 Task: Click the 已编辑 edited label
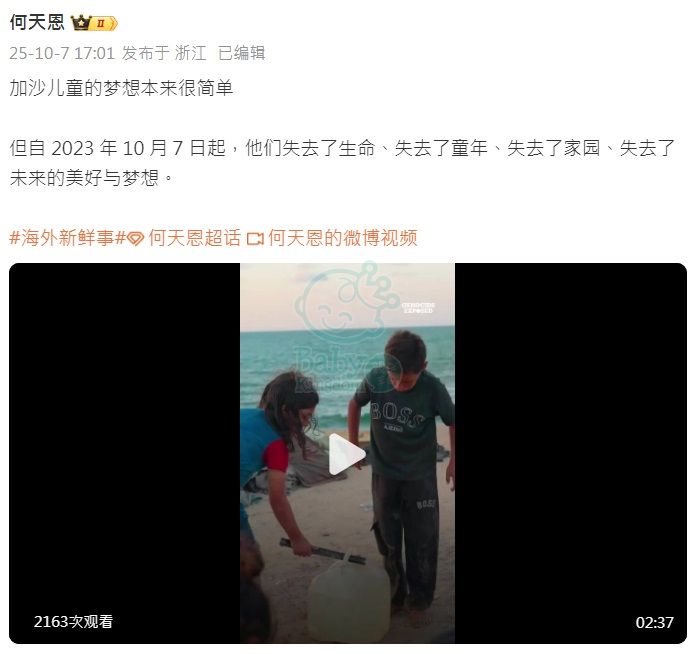tap(242, 53)
